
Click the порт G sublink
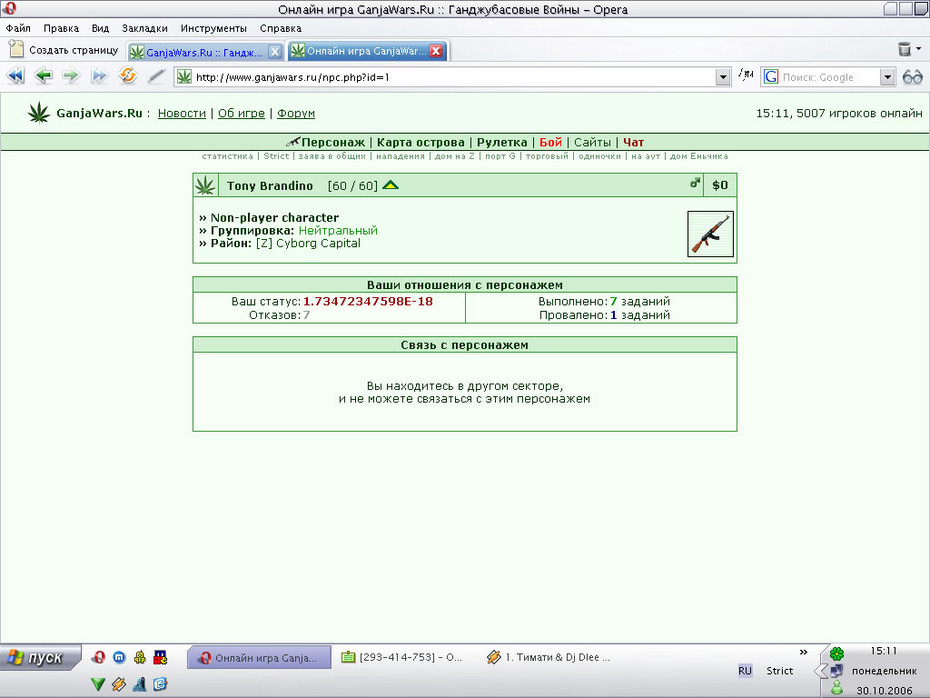tap(500, 156)
